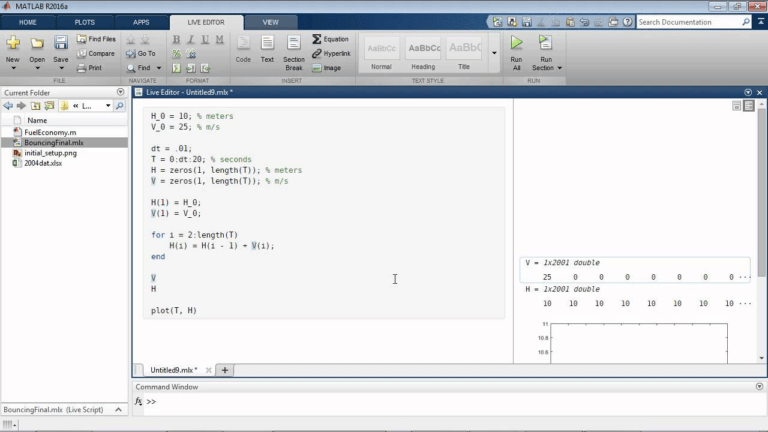The height and width of the screenshot is (432, 768).
Task: Select FuelEconomy.m in Current Folder
Action: click(50, 132)
